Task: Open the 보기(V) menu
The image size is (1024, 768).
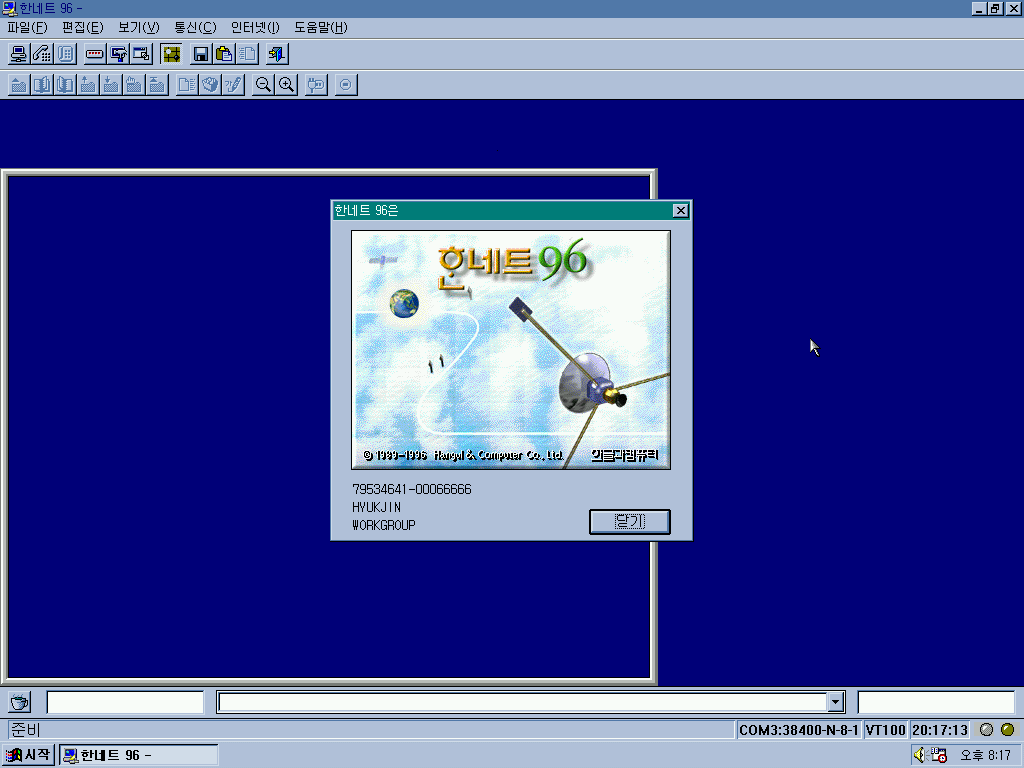Action: tap(138, 27)
